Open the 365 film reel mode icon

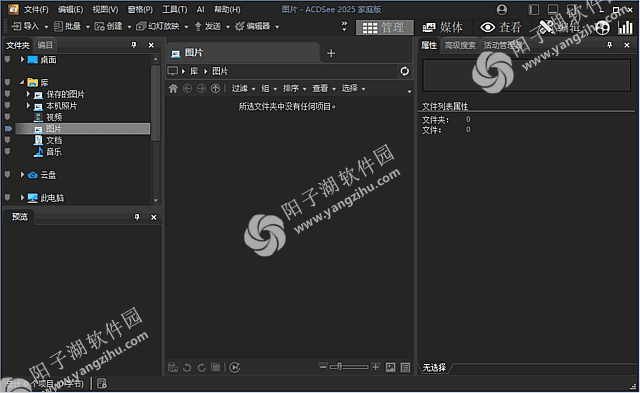(x=603, y=28)
